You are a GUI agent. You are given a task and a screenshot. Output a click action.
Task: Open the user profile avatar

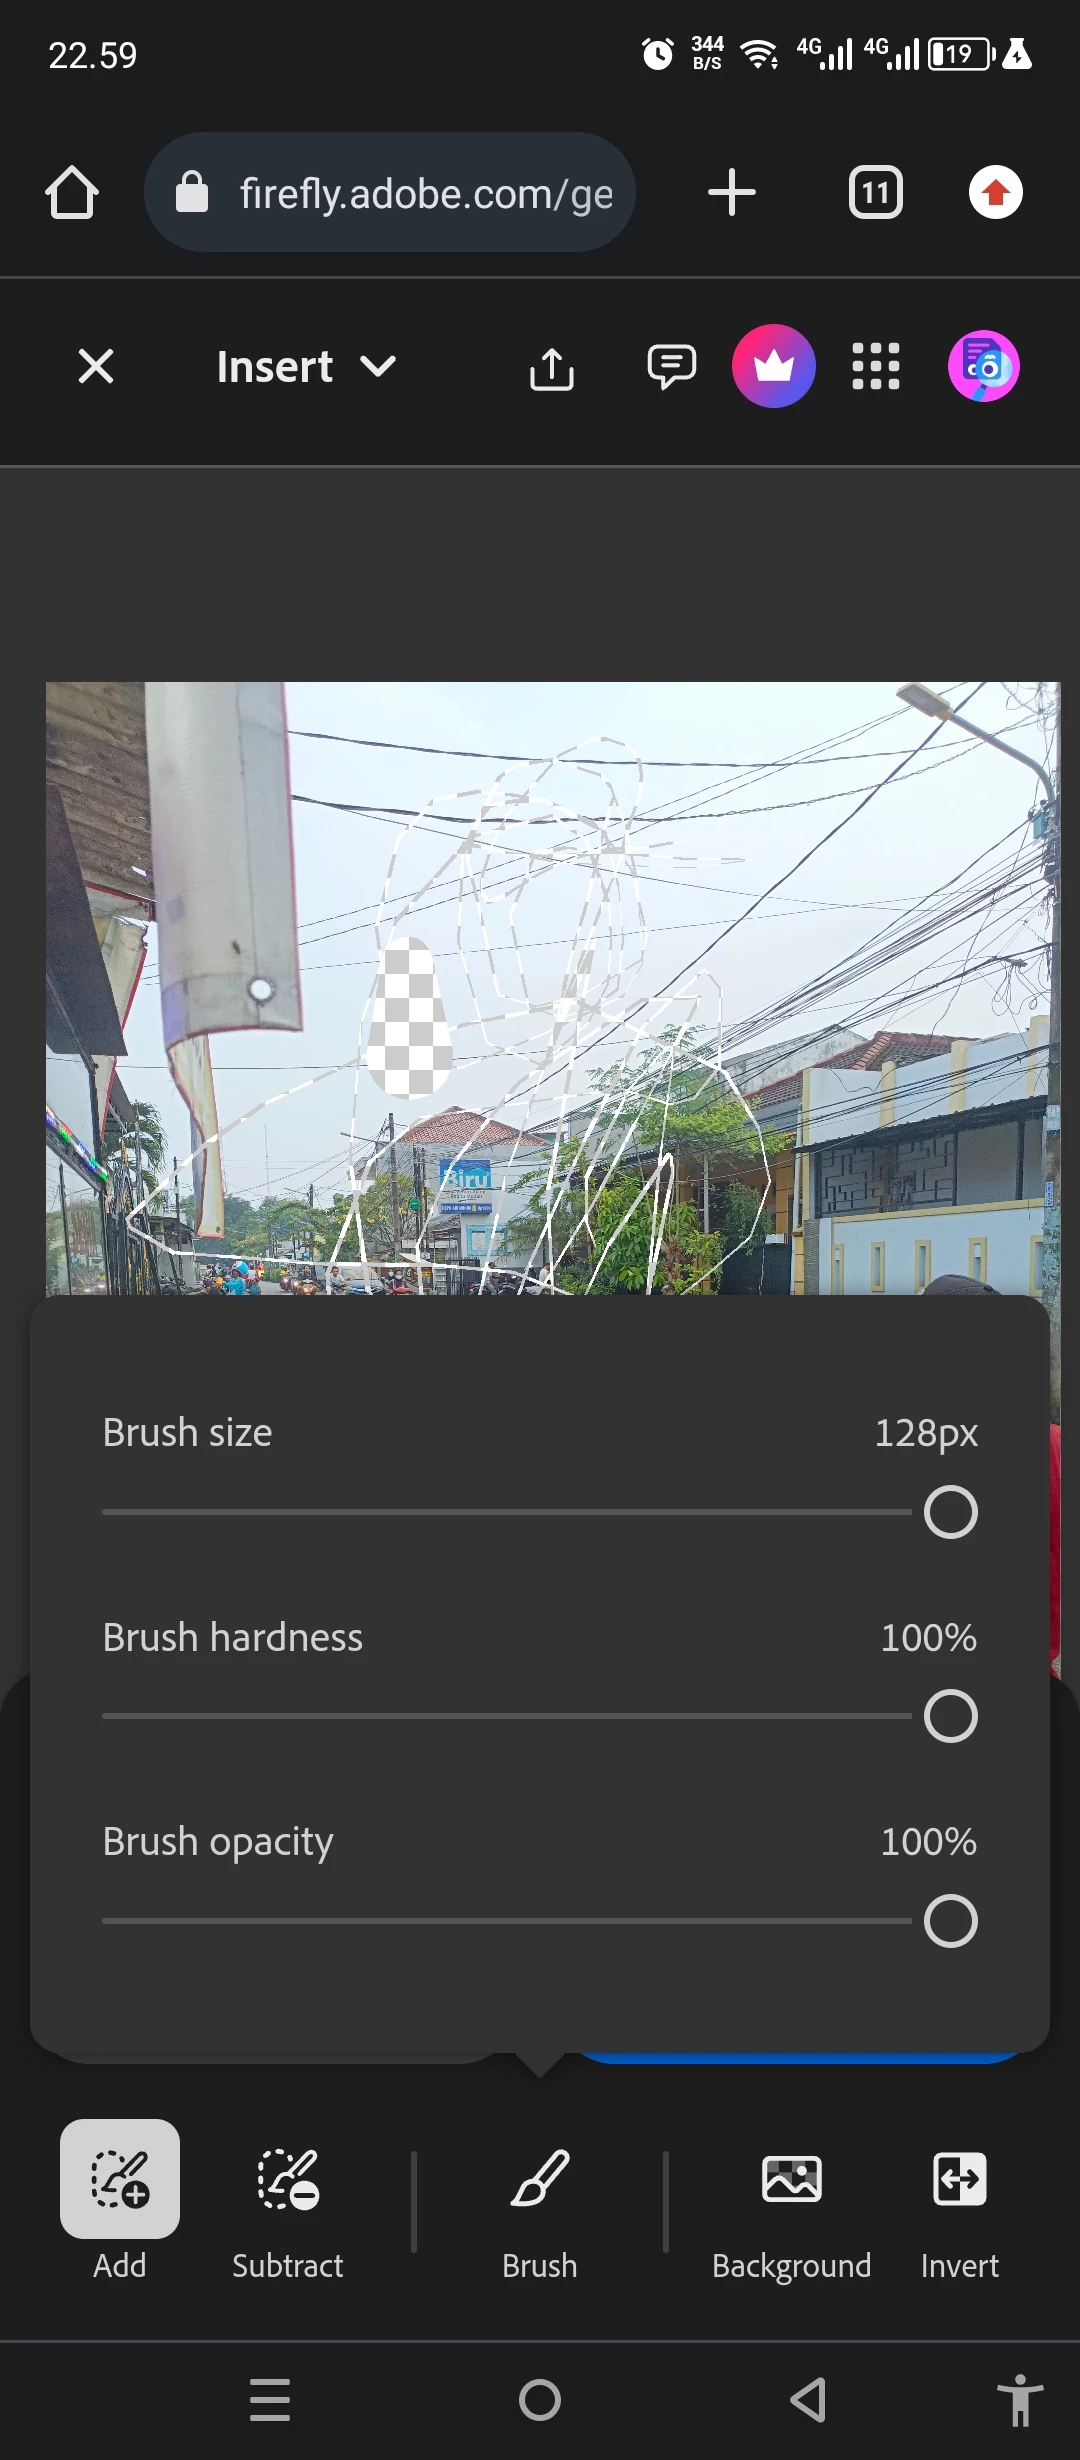coord(984,366)
